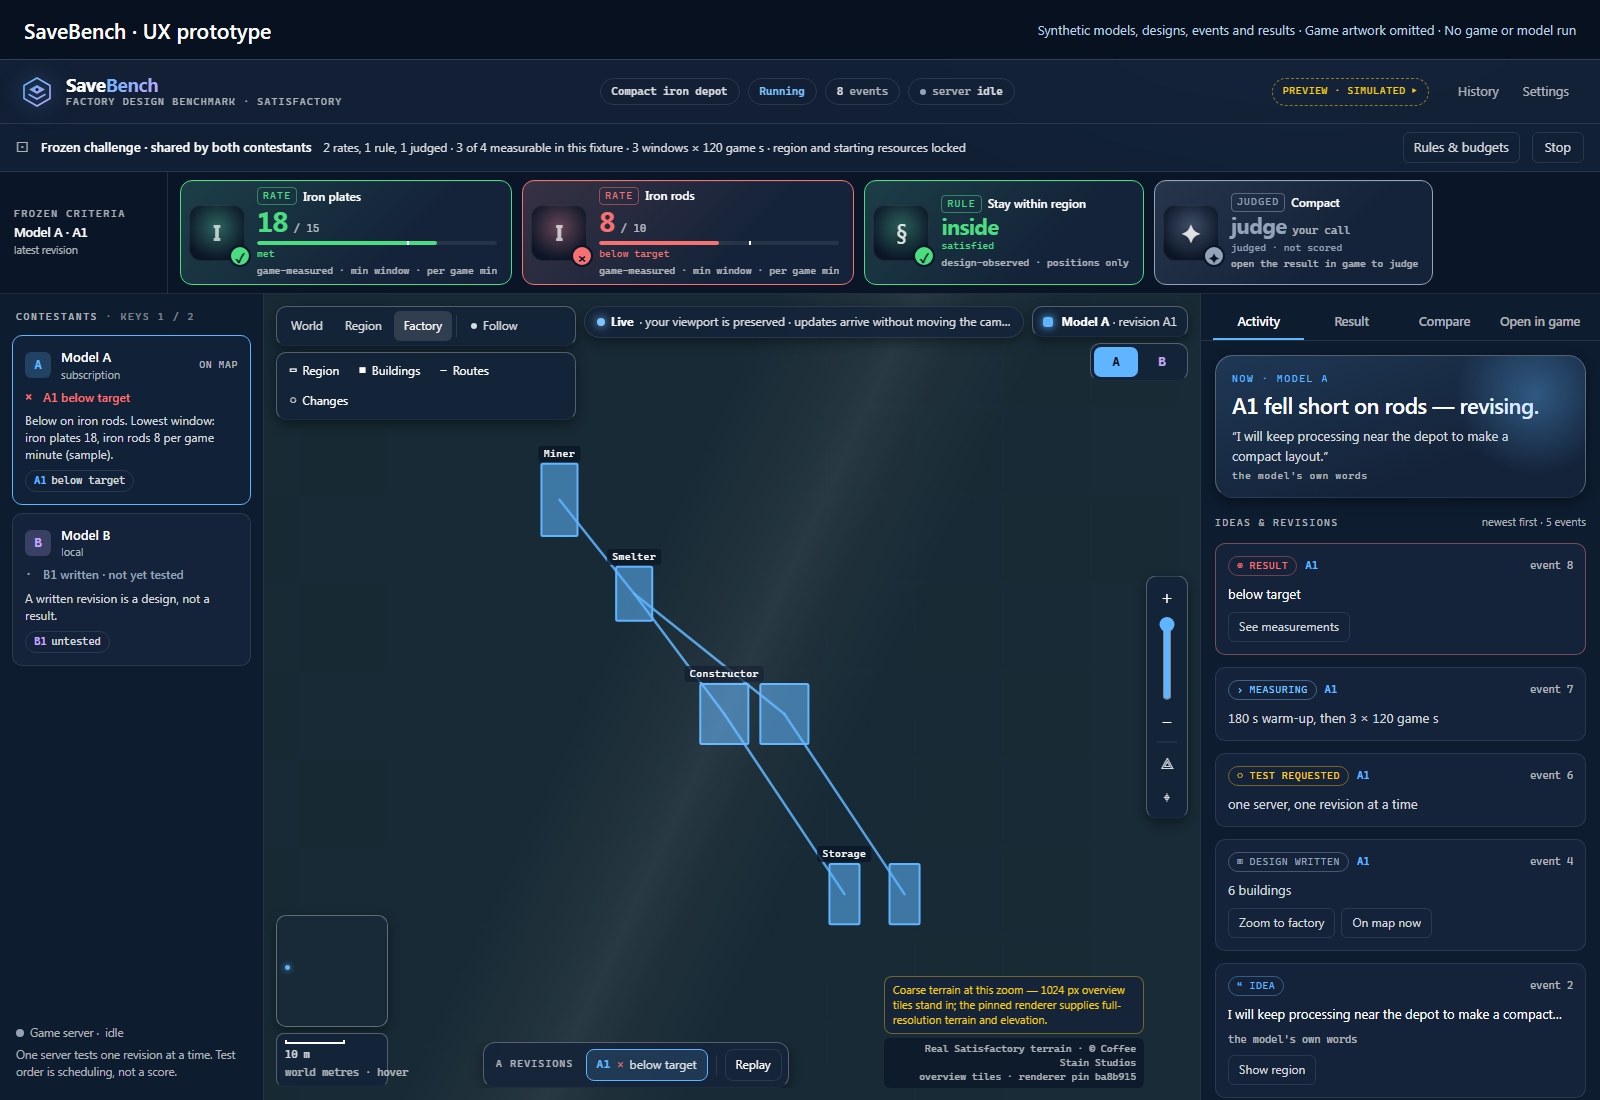Toggle the Follow camera option

click(x=495, y=326)
